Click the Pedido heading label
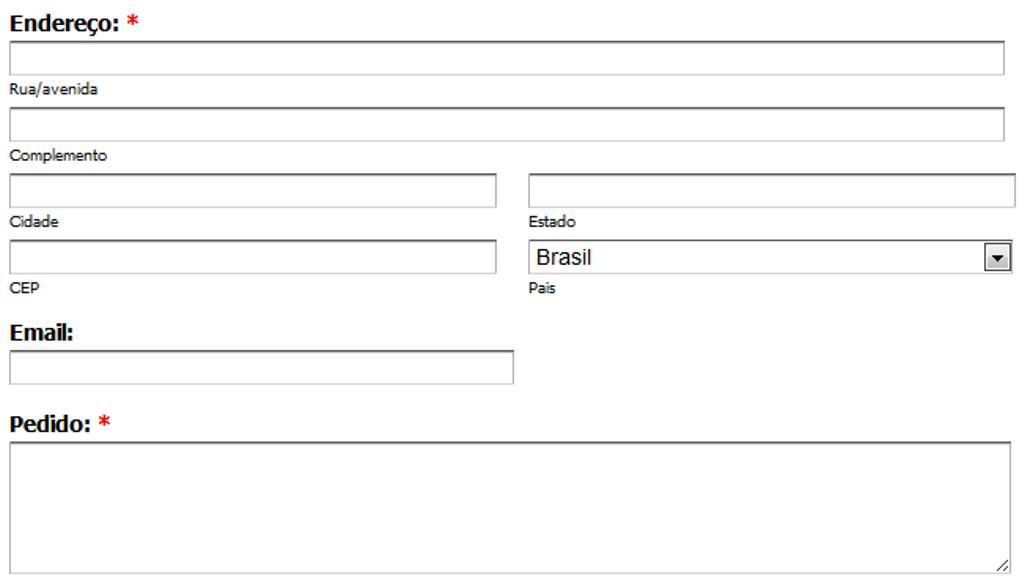This screenshot has height=587, width=1024. [x=50, y=424]
